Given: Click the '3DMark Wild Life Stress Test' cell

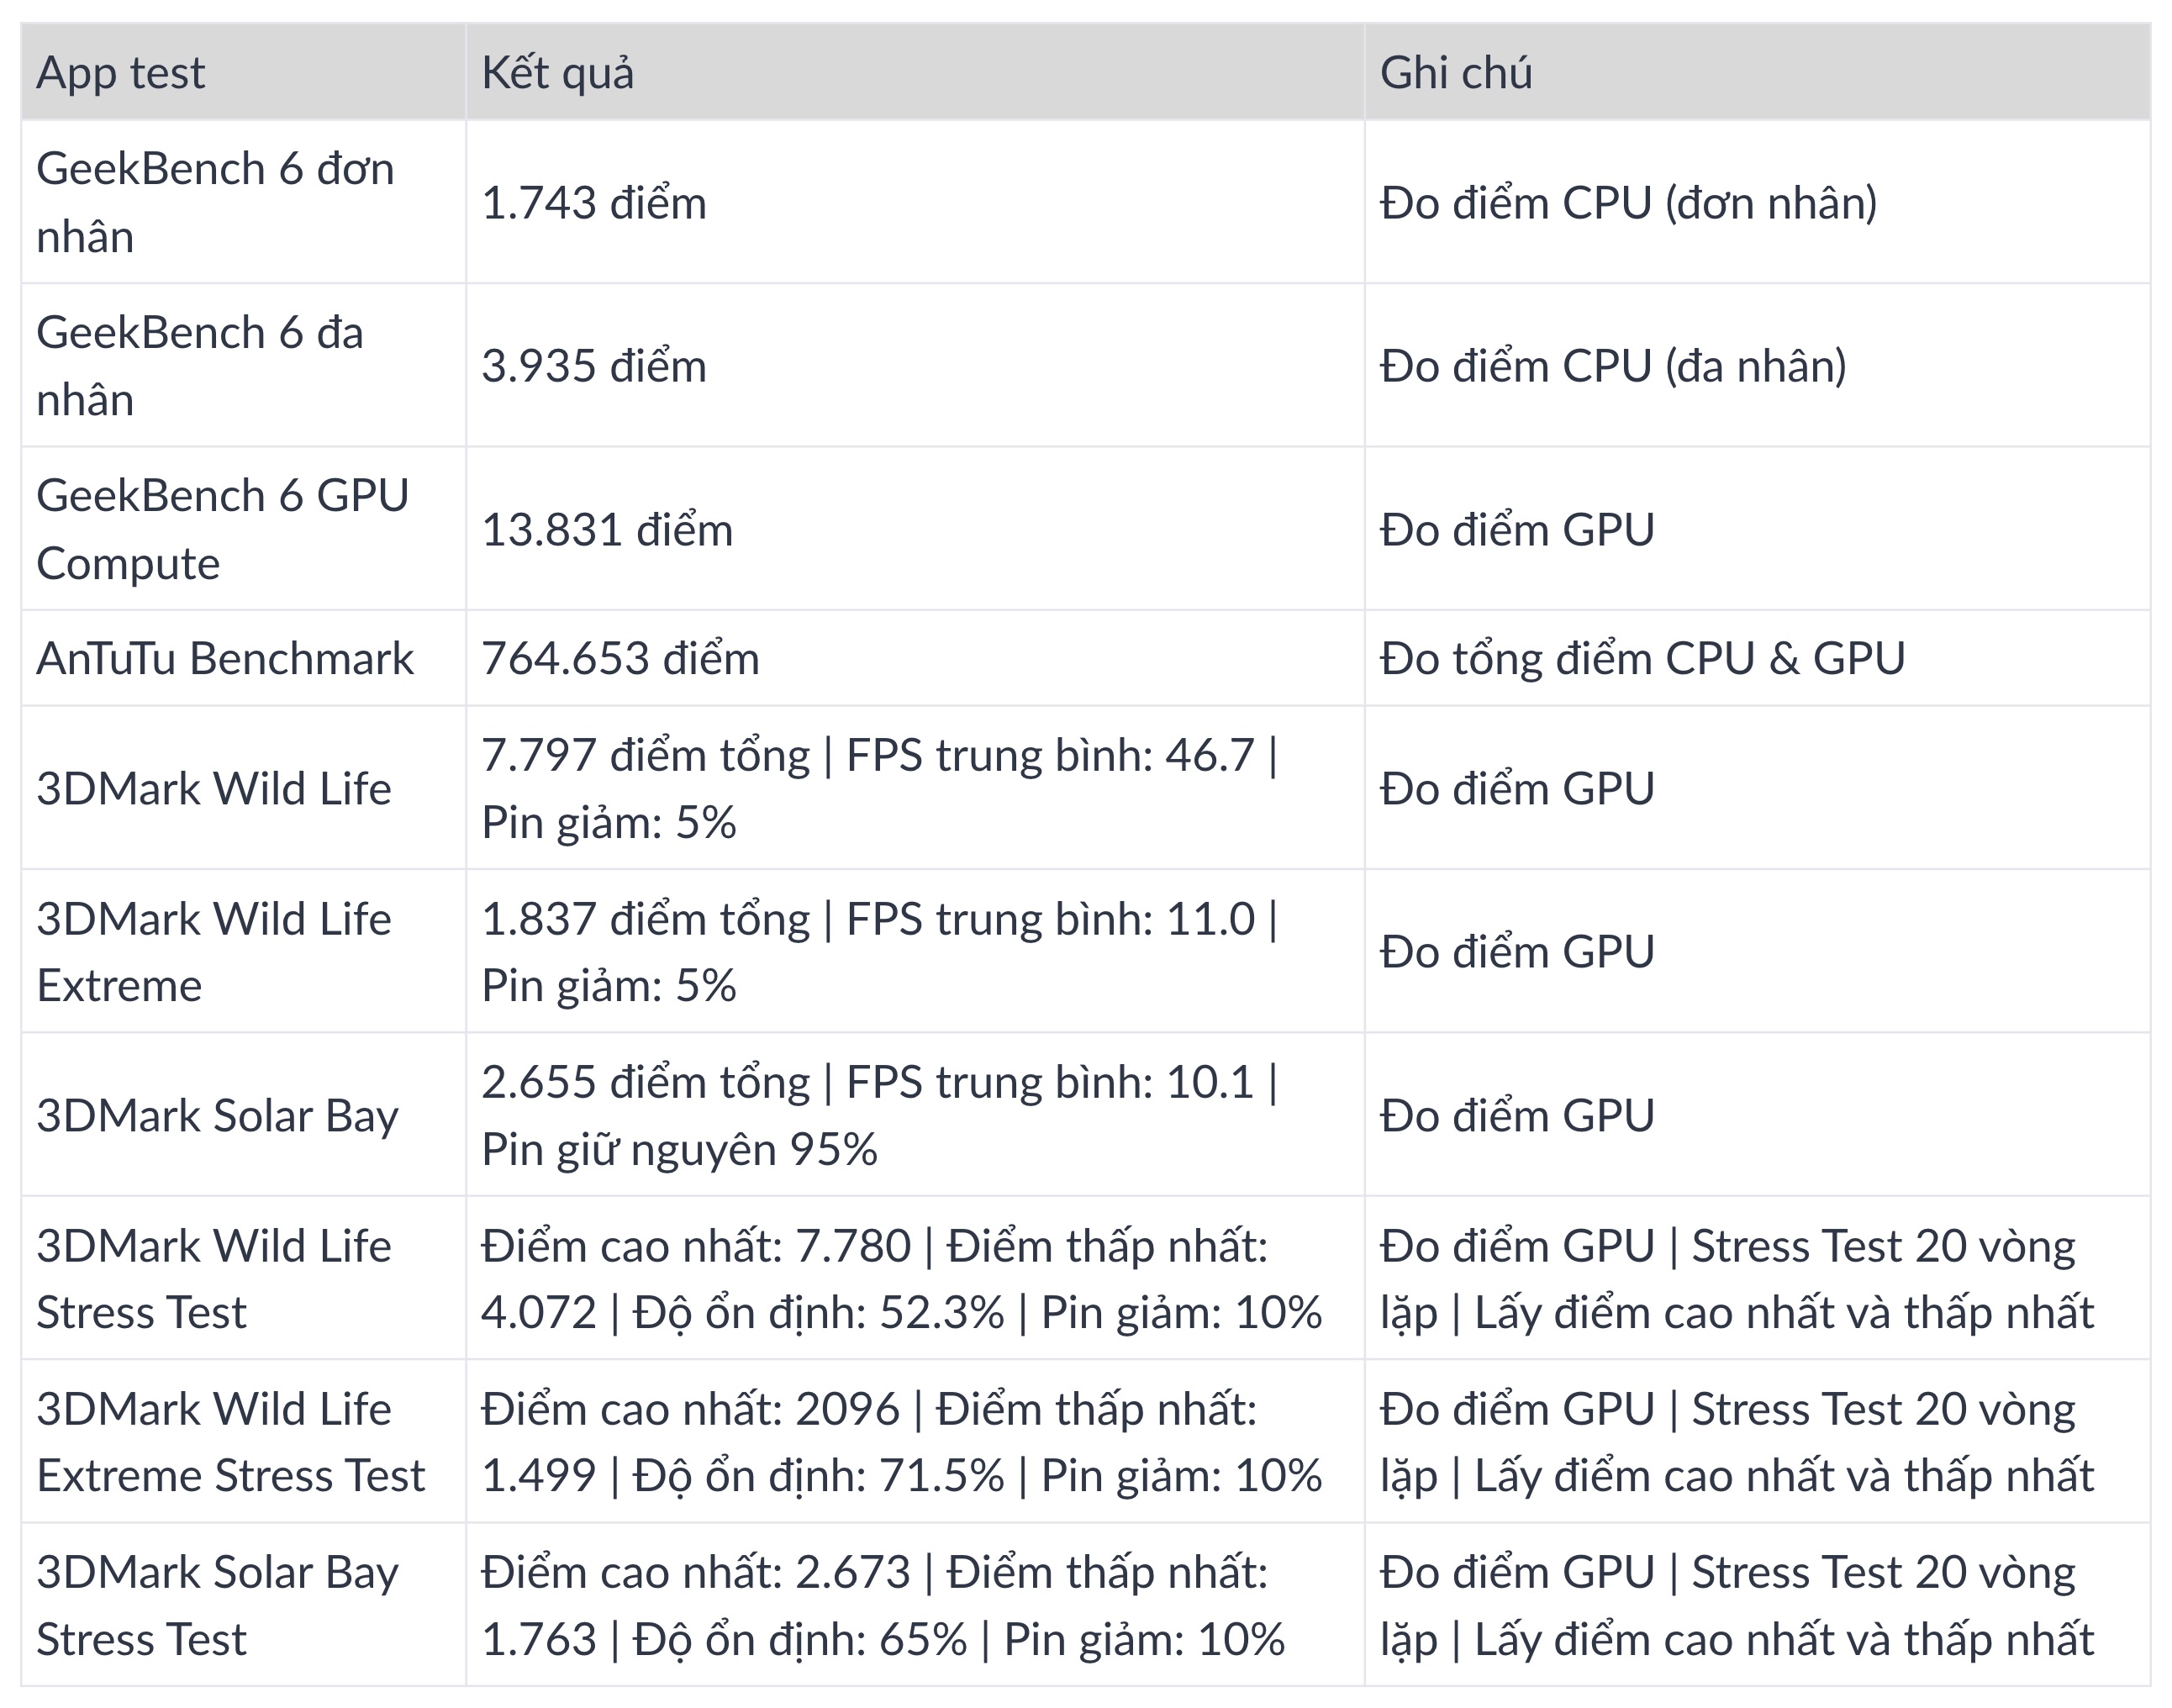Looking at the screenshot, I should (x=243, y=1278).
